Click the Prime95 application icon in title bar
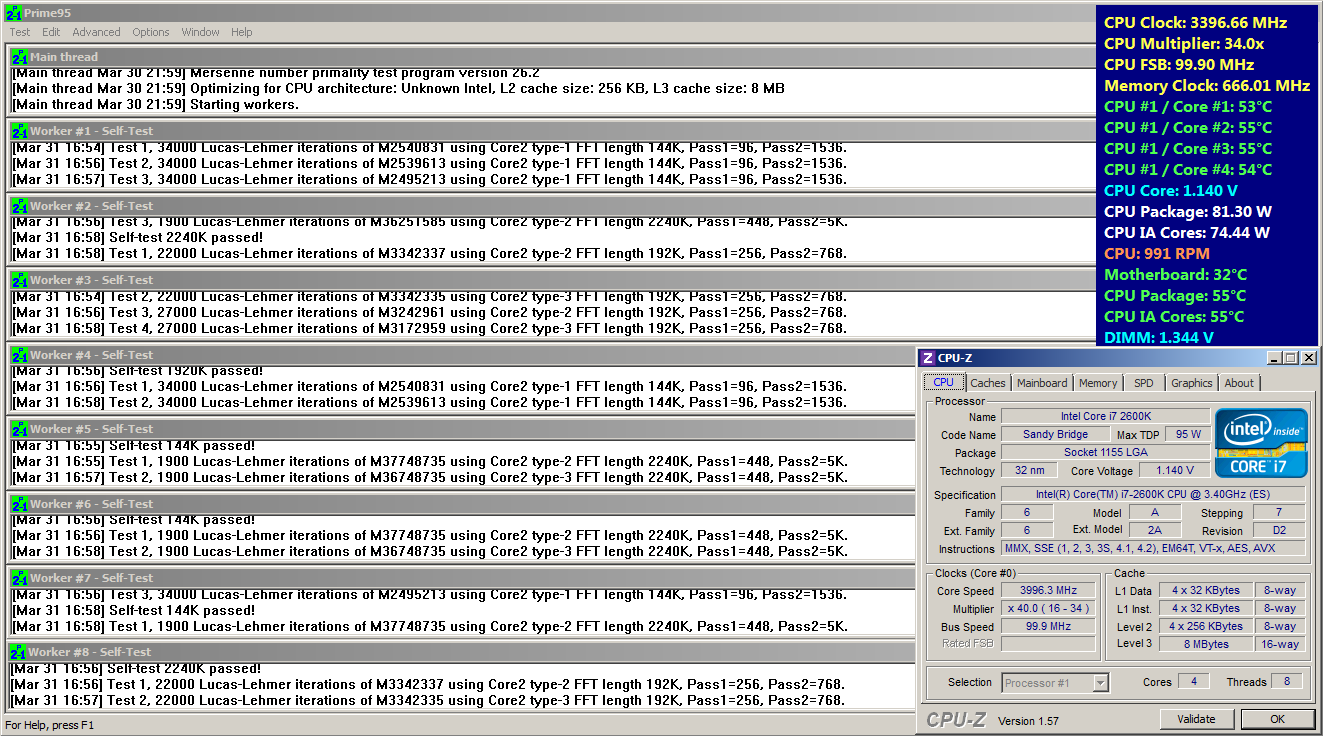The width and height of the screenshot is (1323, 736). (13, 12)
